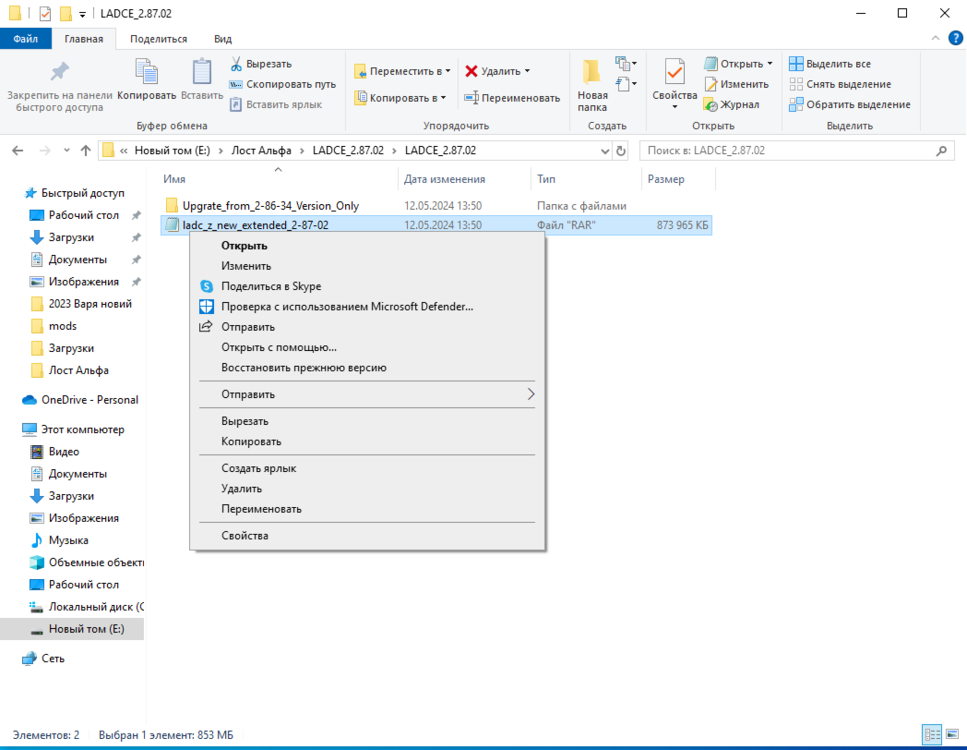Click the Pin to Quick Access icon
This screenshot has width=967, height=750.
[x=59, y=72]
